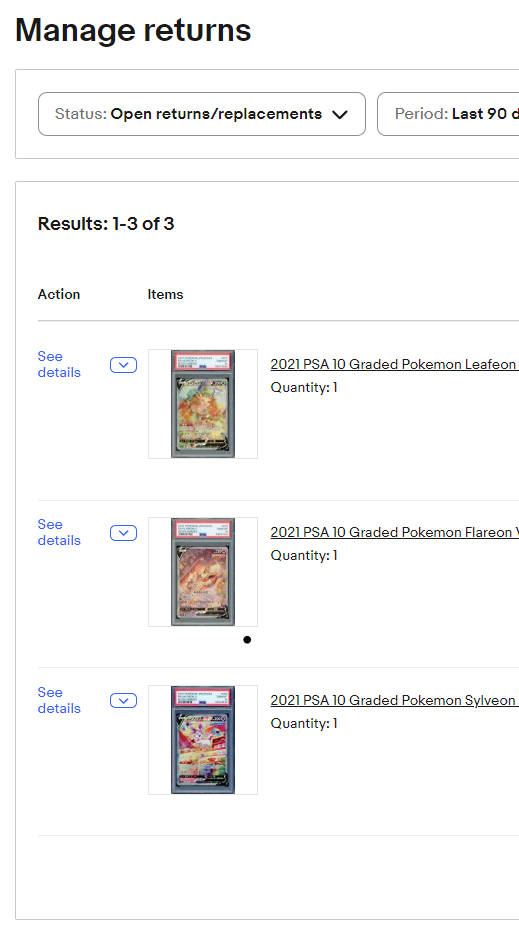Image resolution: width=519 pixels, height=932 pixels.
Task: Open the 2021 PSA 10 Graded Pokemon Flareon listing
Action: pos(394,532)
